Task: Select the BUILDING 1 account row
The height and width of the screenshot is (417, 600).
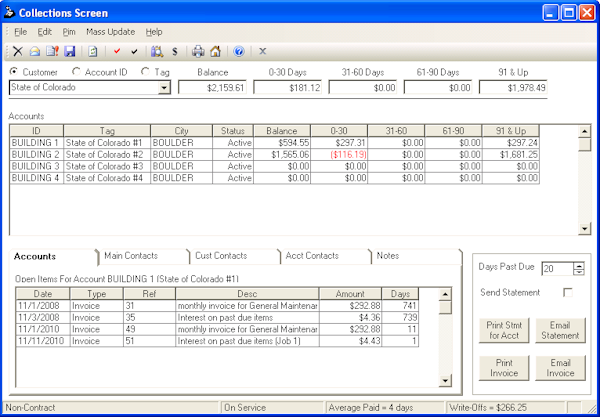Action: tap(274, 143)
